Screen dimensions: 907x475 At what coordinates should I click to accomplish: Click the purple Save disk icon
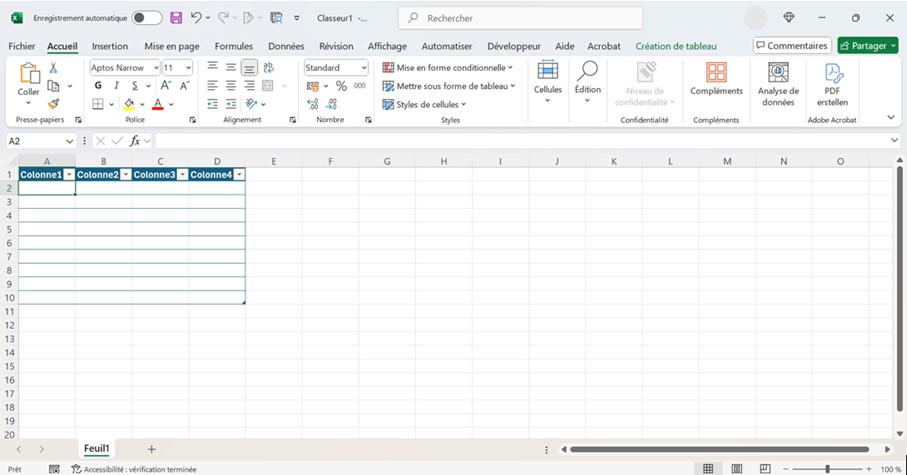point(176,18)
